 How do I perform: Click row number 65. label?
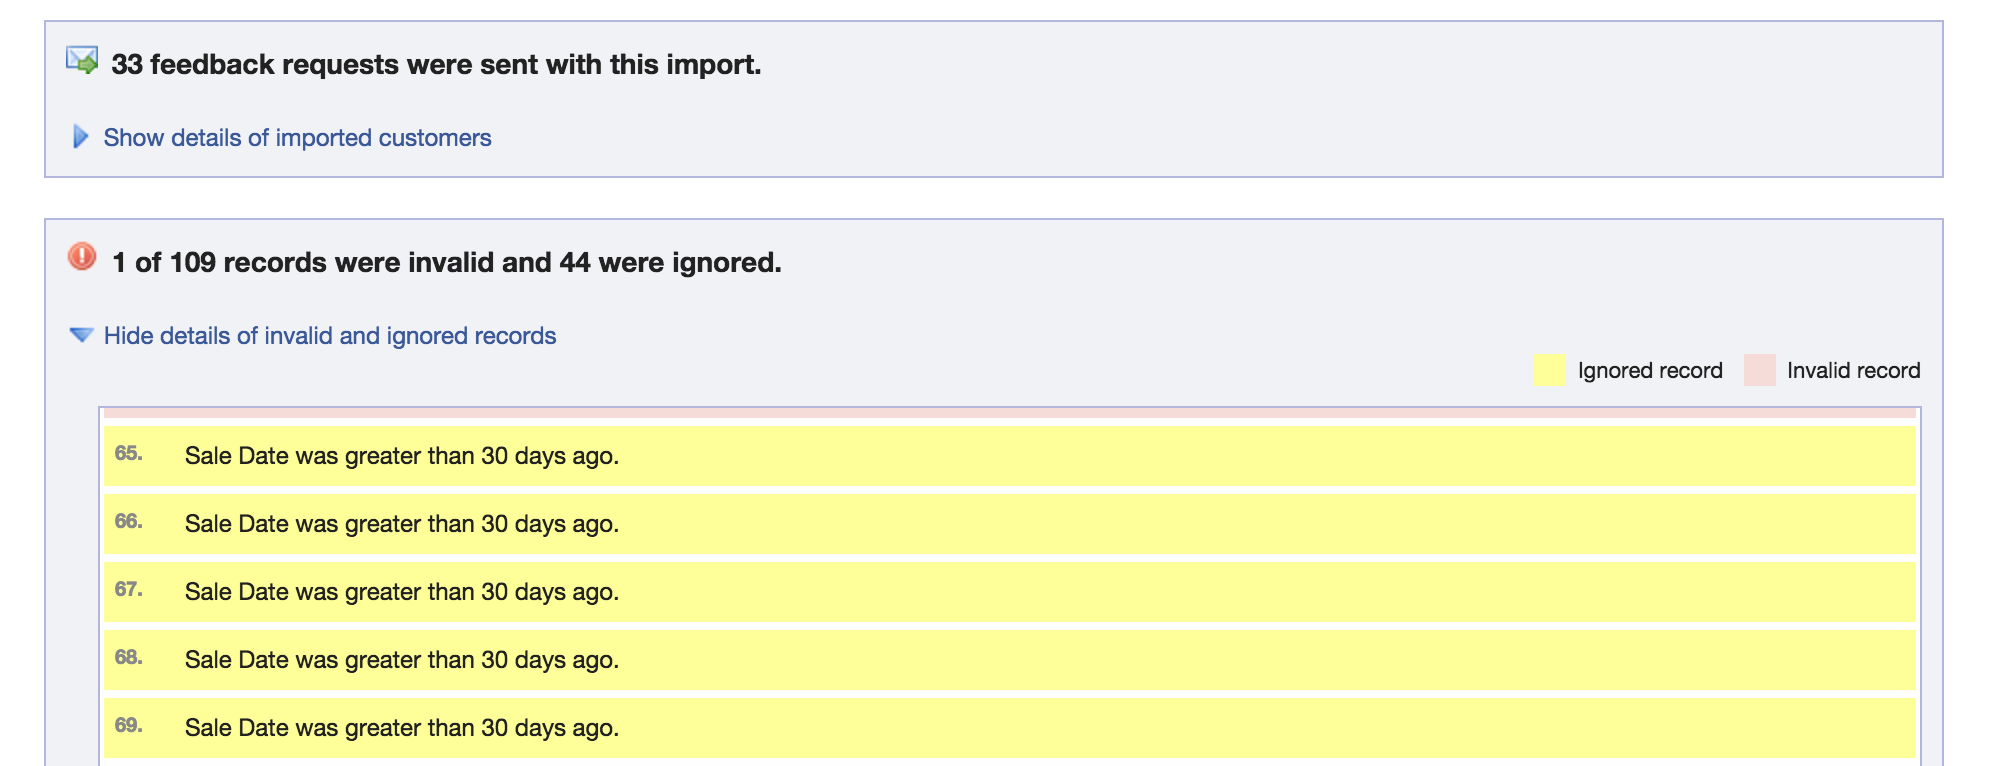129,453
